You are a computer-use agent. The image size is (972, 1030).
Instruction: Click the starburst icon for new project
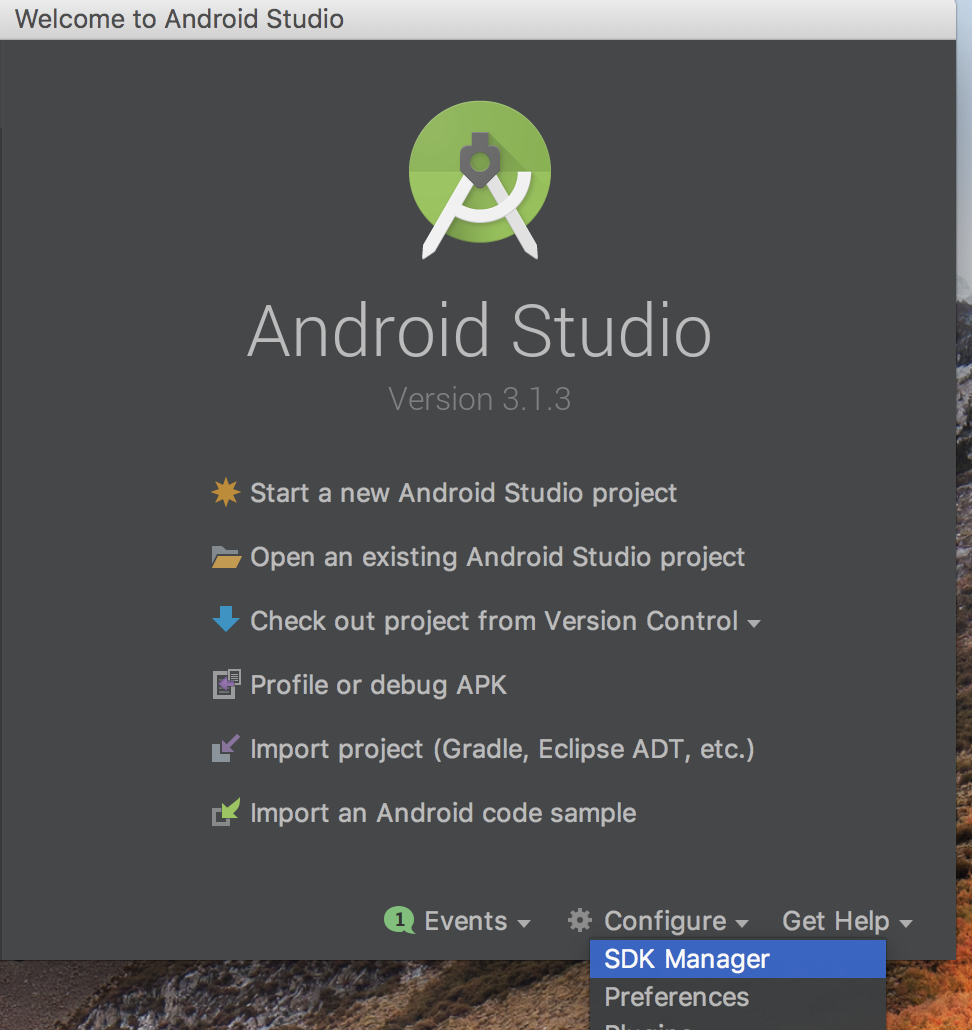pos(225,492)
